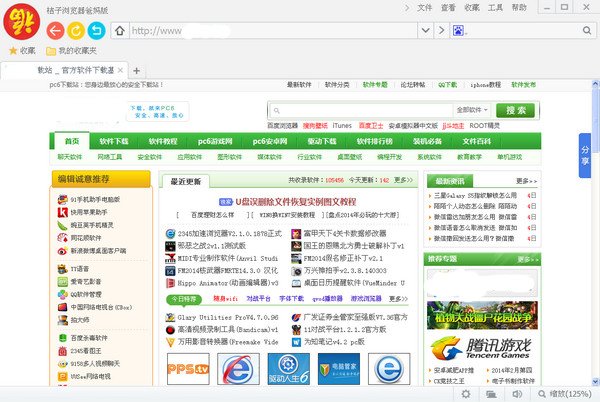The image size is (600, 402).
Task: Click the 腾讯游戏 Tencent Games banner
Action: (x=482, y=348)
